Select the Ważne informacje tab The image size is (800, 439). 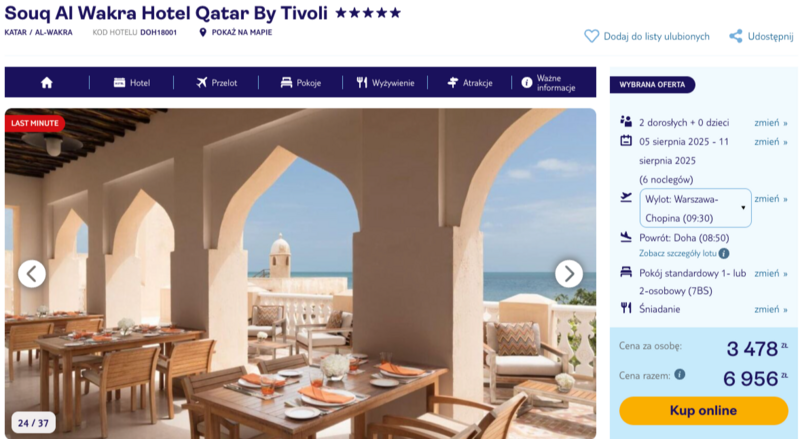click(548, 83)
